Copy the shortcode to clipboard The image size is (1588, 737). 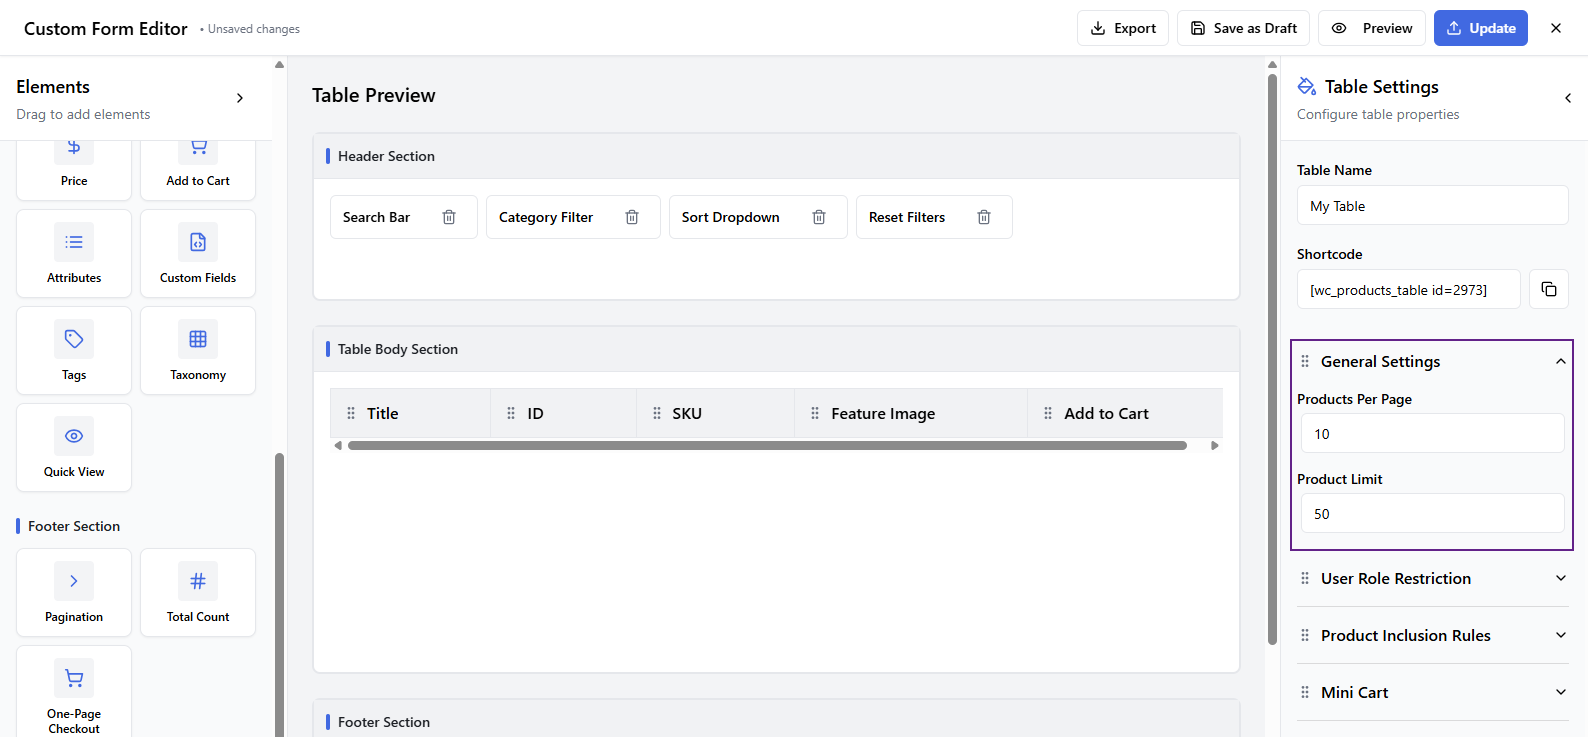click(1548, 289)
